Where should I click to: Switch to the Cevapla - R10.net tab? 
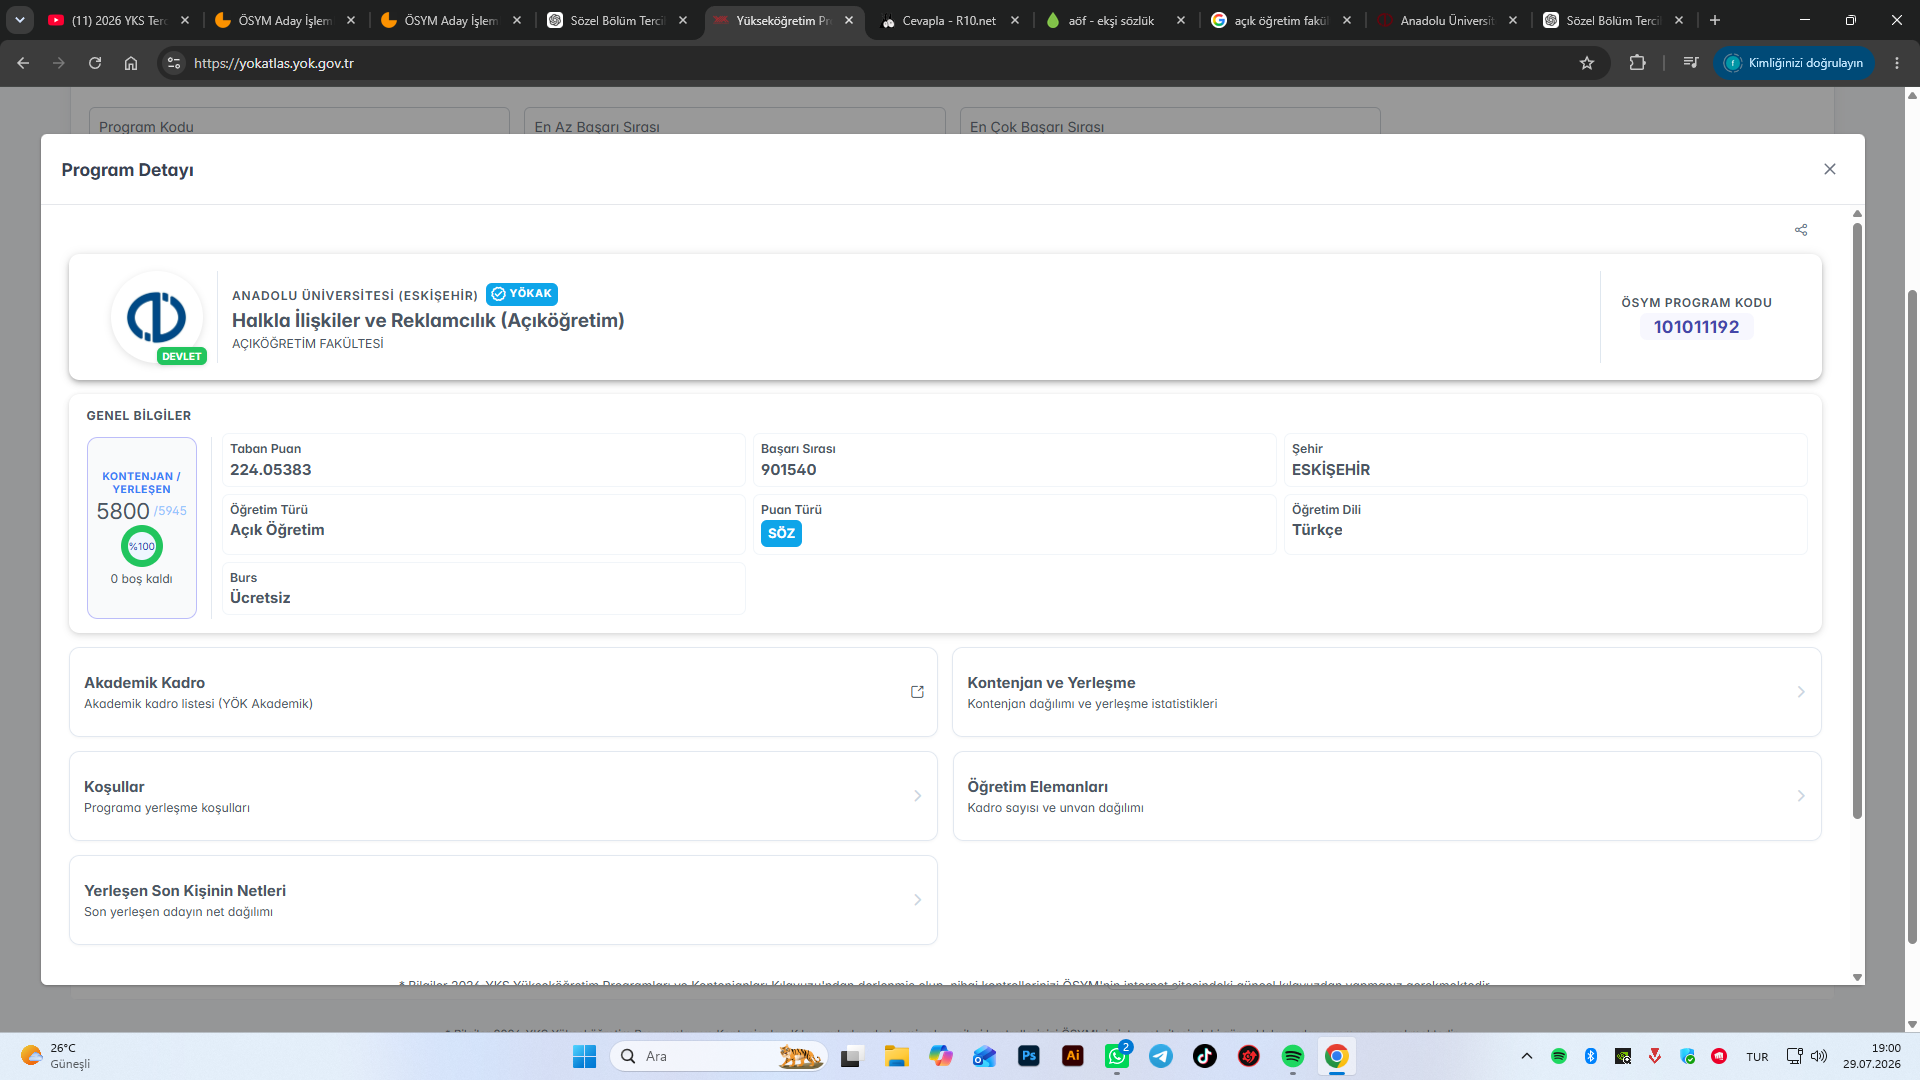(x=950, y=20)
